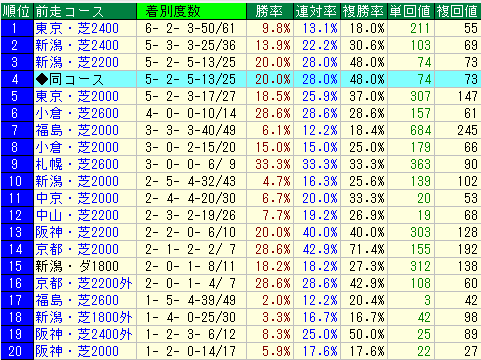Click the 複回値 value 147
This screenshot has height=360, width=481.
click(468, 96)
